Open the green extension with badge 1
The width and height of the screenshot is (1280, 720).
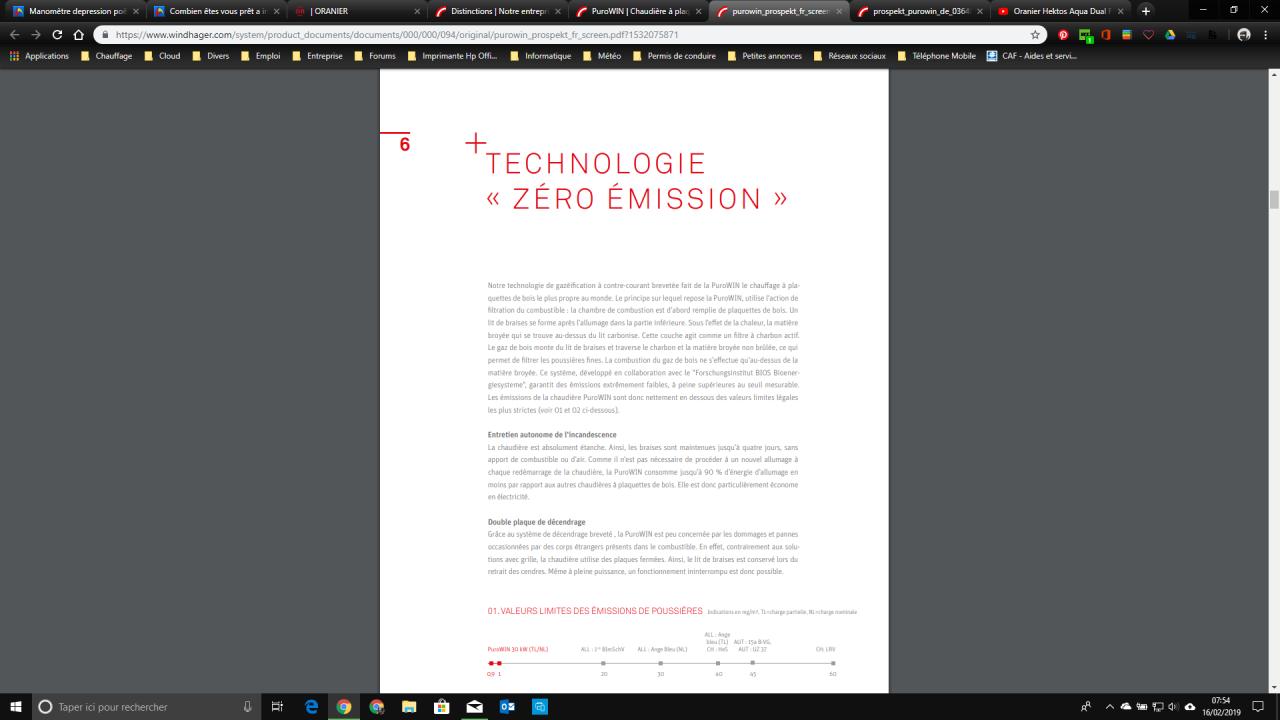click(1085, 35)
